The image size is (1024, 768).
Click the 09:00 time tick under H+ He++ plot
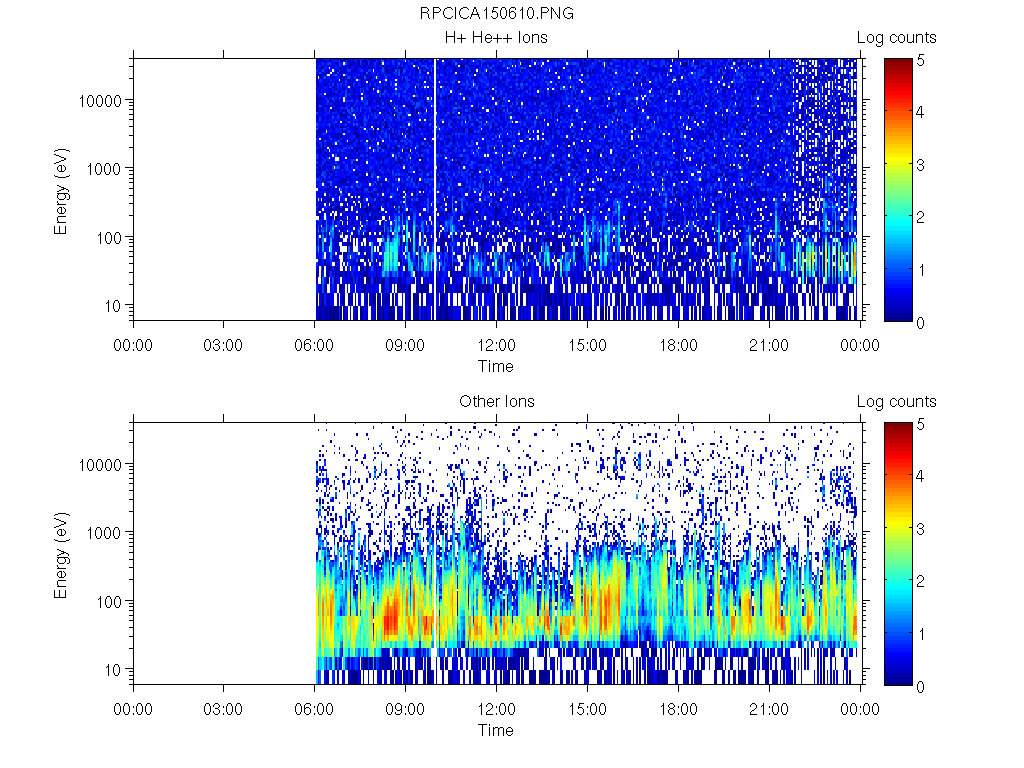405,345
